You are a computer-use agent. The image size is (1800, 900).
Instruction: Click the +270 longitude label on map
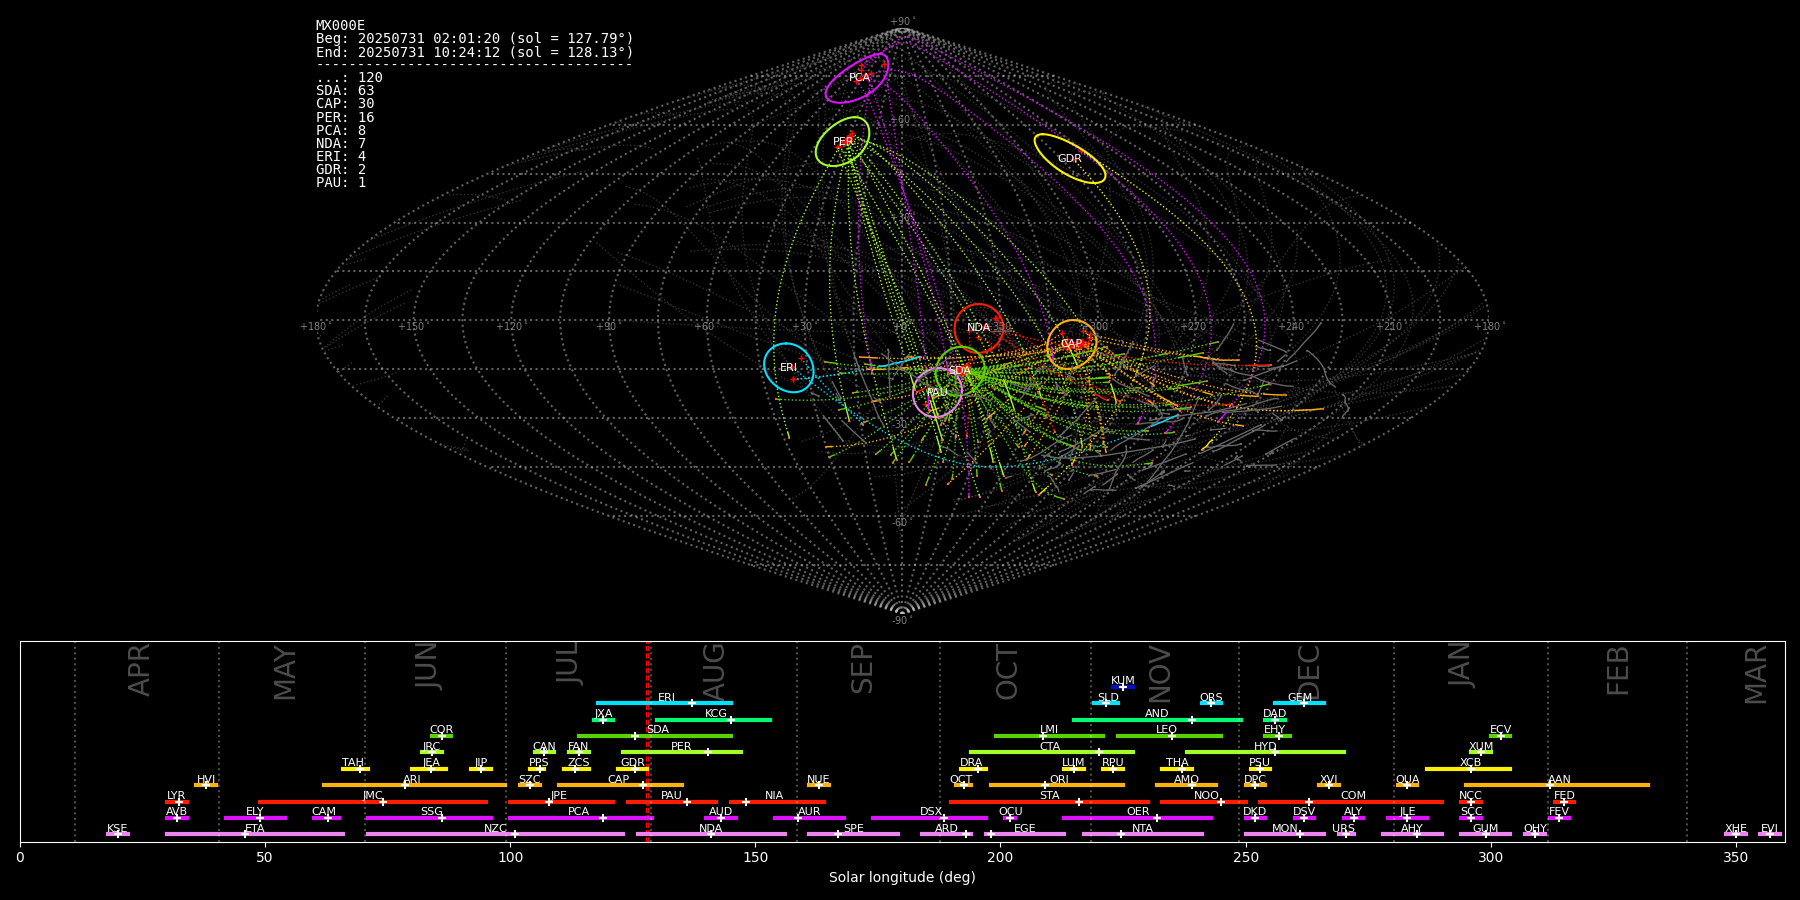pyautogui.click(x=1193, y=326)
